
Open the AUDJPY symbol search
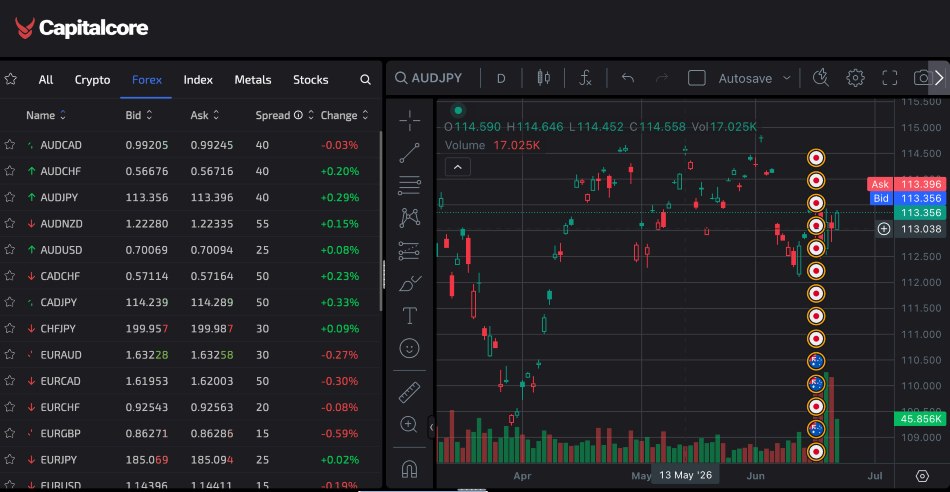[x=428, y=78]
